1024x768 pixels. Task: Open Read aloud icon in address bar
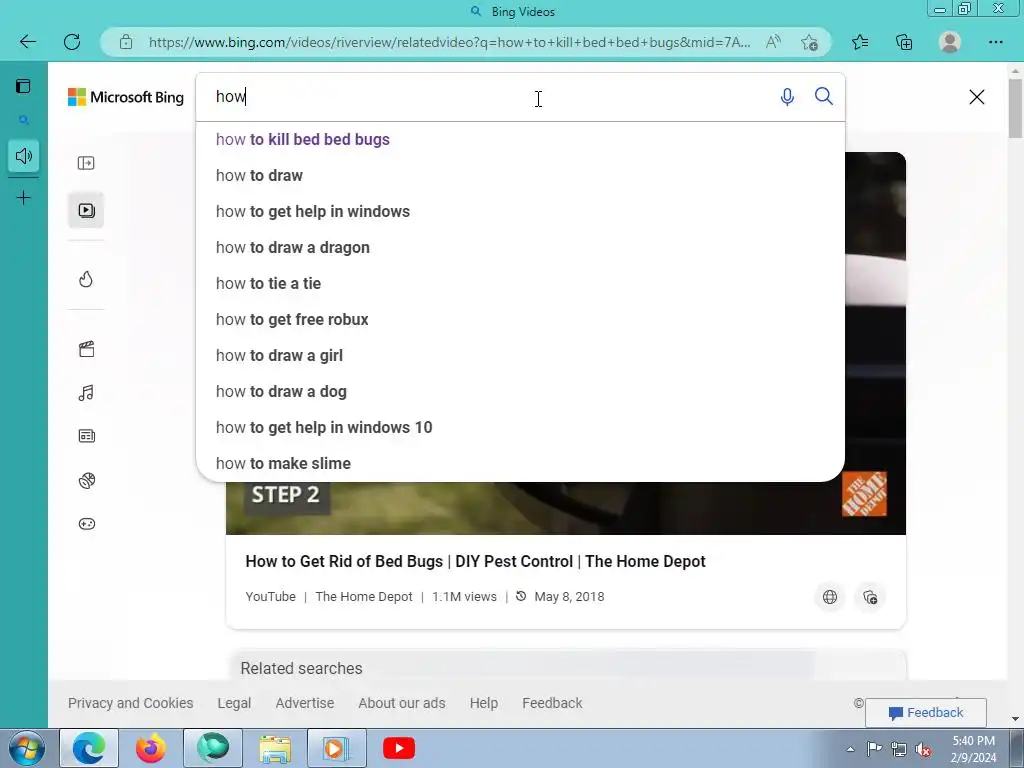pos(773,42)
